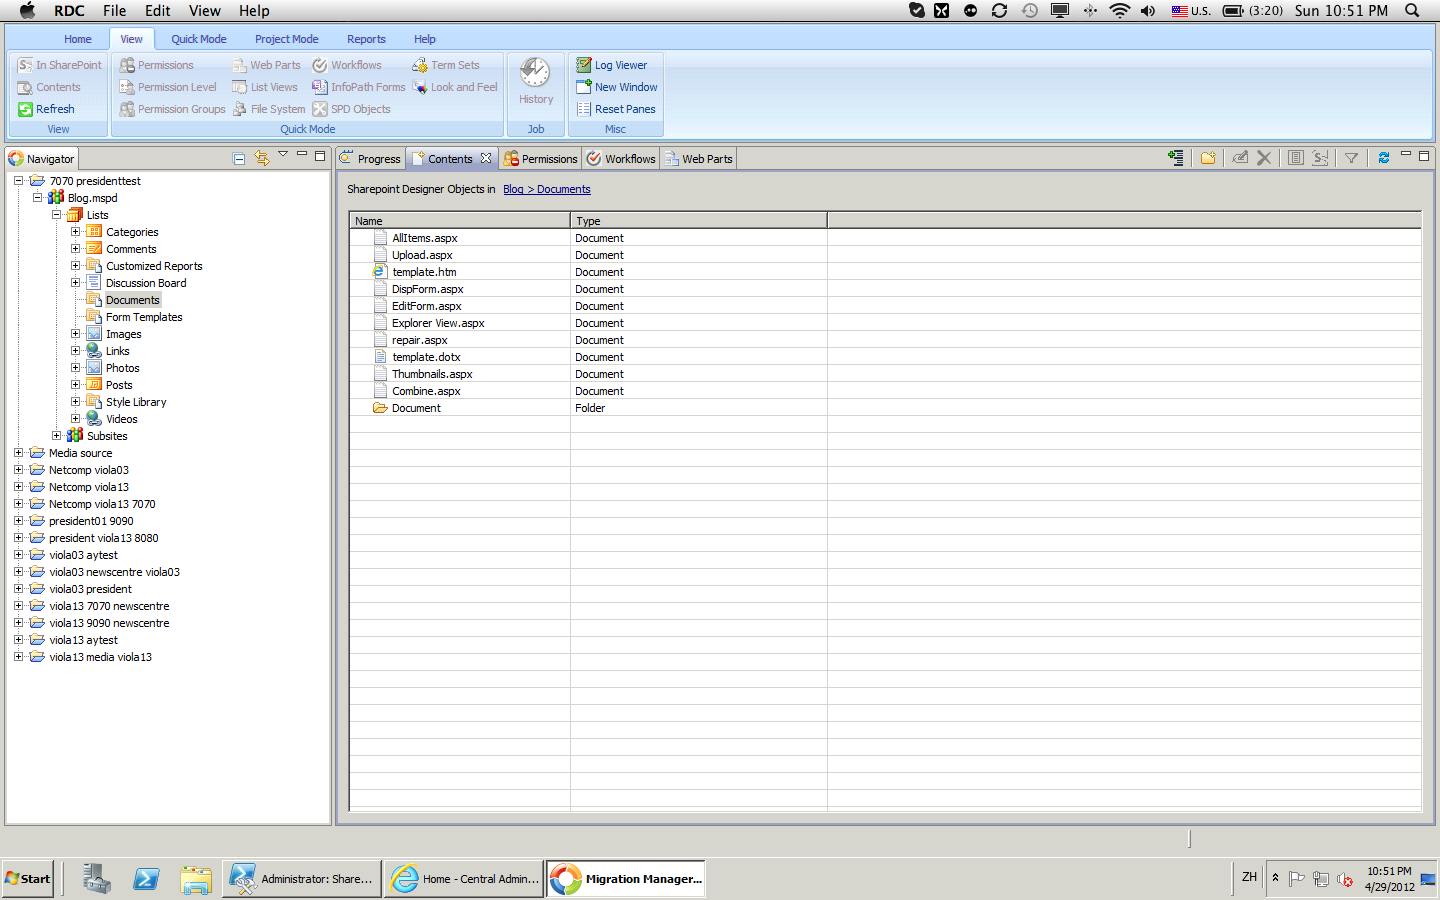The width and height of the screenshot is (1440, 900).
Task: Click the Wi-Fi icon in macOS menu bar
Action: point(1119,10)
